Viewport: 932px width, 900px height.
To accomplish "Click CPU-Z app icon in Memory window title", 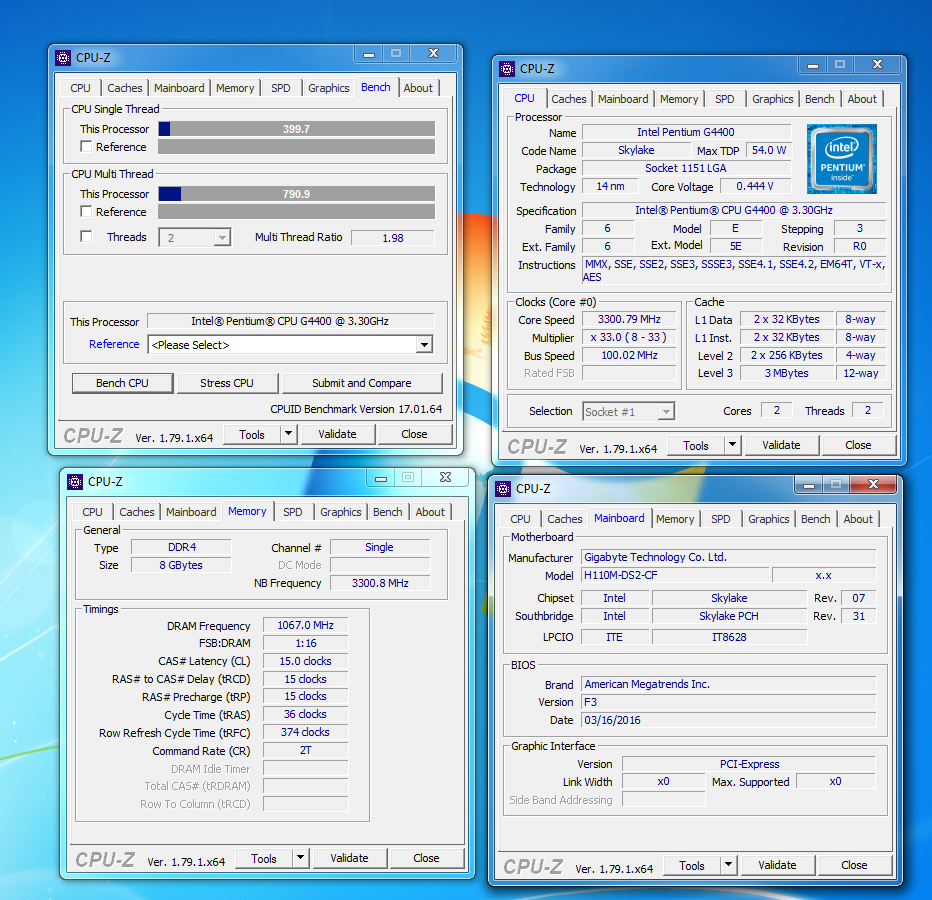I will click(x=74, y=482).
